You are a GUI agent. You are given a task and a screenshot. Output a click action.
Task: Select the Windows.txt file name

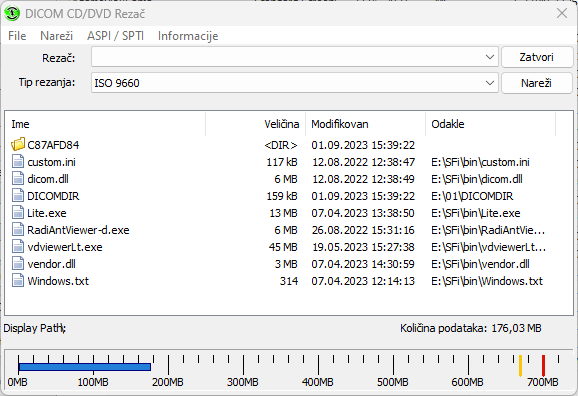click(x=58, y=281)
